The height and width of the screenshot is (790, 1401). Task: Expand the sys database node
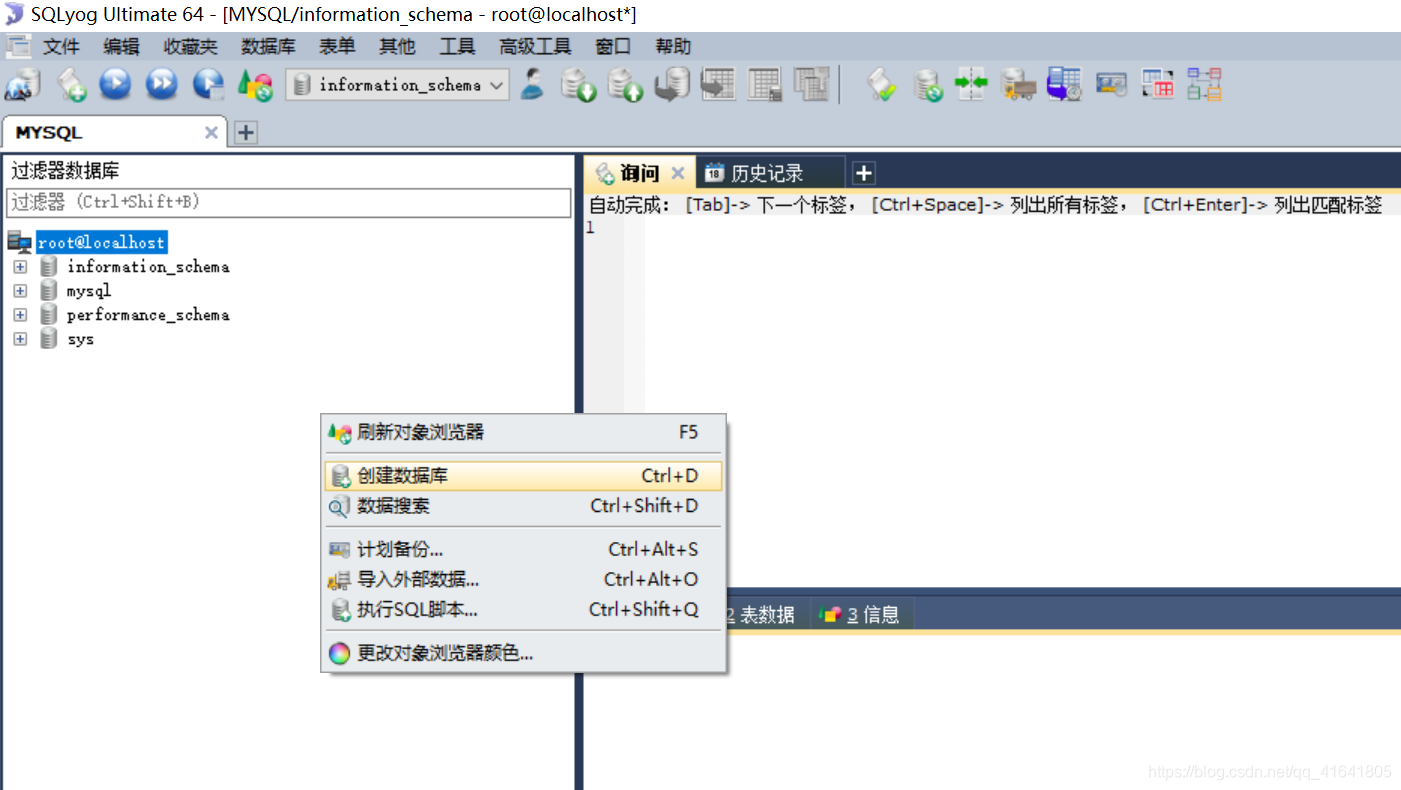point(20,339)
